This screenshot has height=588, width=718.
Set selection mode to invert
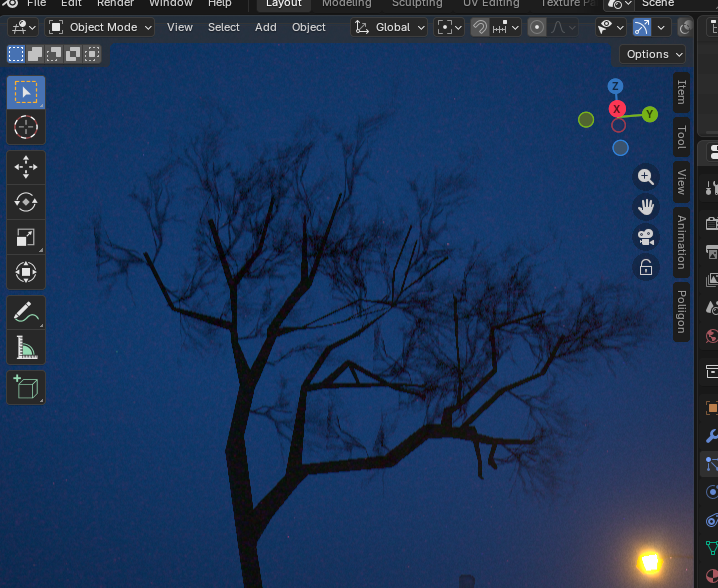pos(73,54)
